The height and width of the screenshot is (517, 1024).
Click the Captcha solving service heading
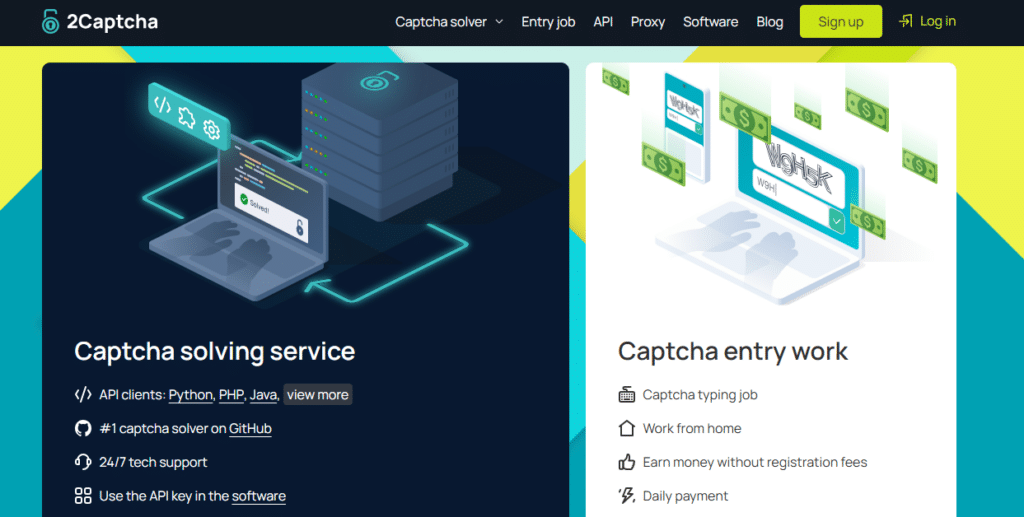click(x=214, y=351)
